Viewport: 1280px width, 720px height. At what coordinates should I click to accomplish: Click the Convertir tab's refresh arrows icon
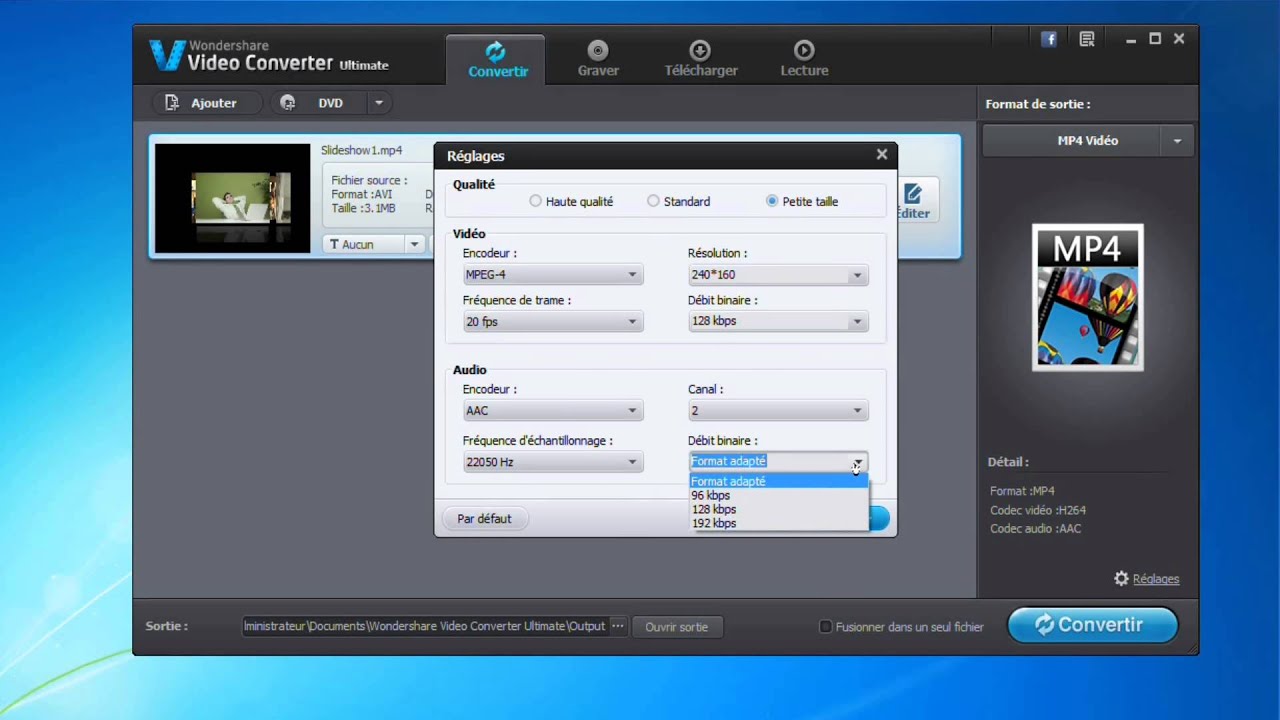click(x=496, y=51)
